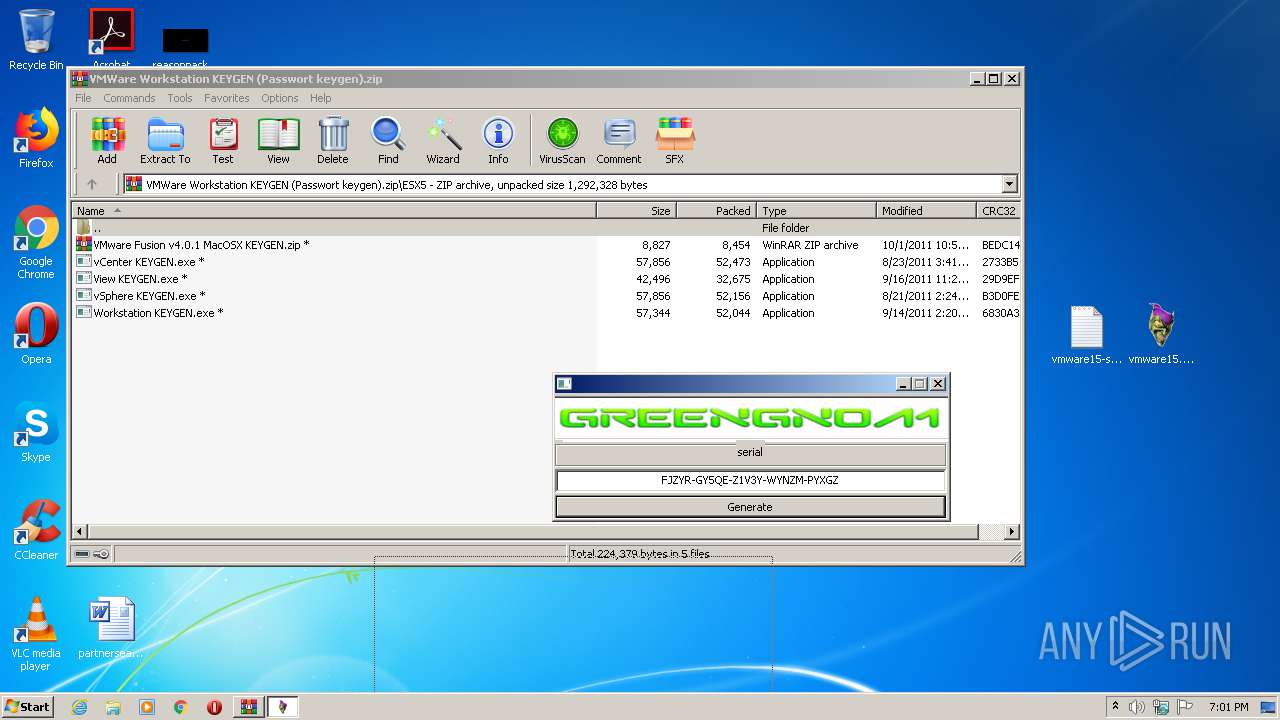Expand the archive path dropdown
The width and height of the screenshot is (1280, 720).
pyautogui.click(x=1009, y=184)
